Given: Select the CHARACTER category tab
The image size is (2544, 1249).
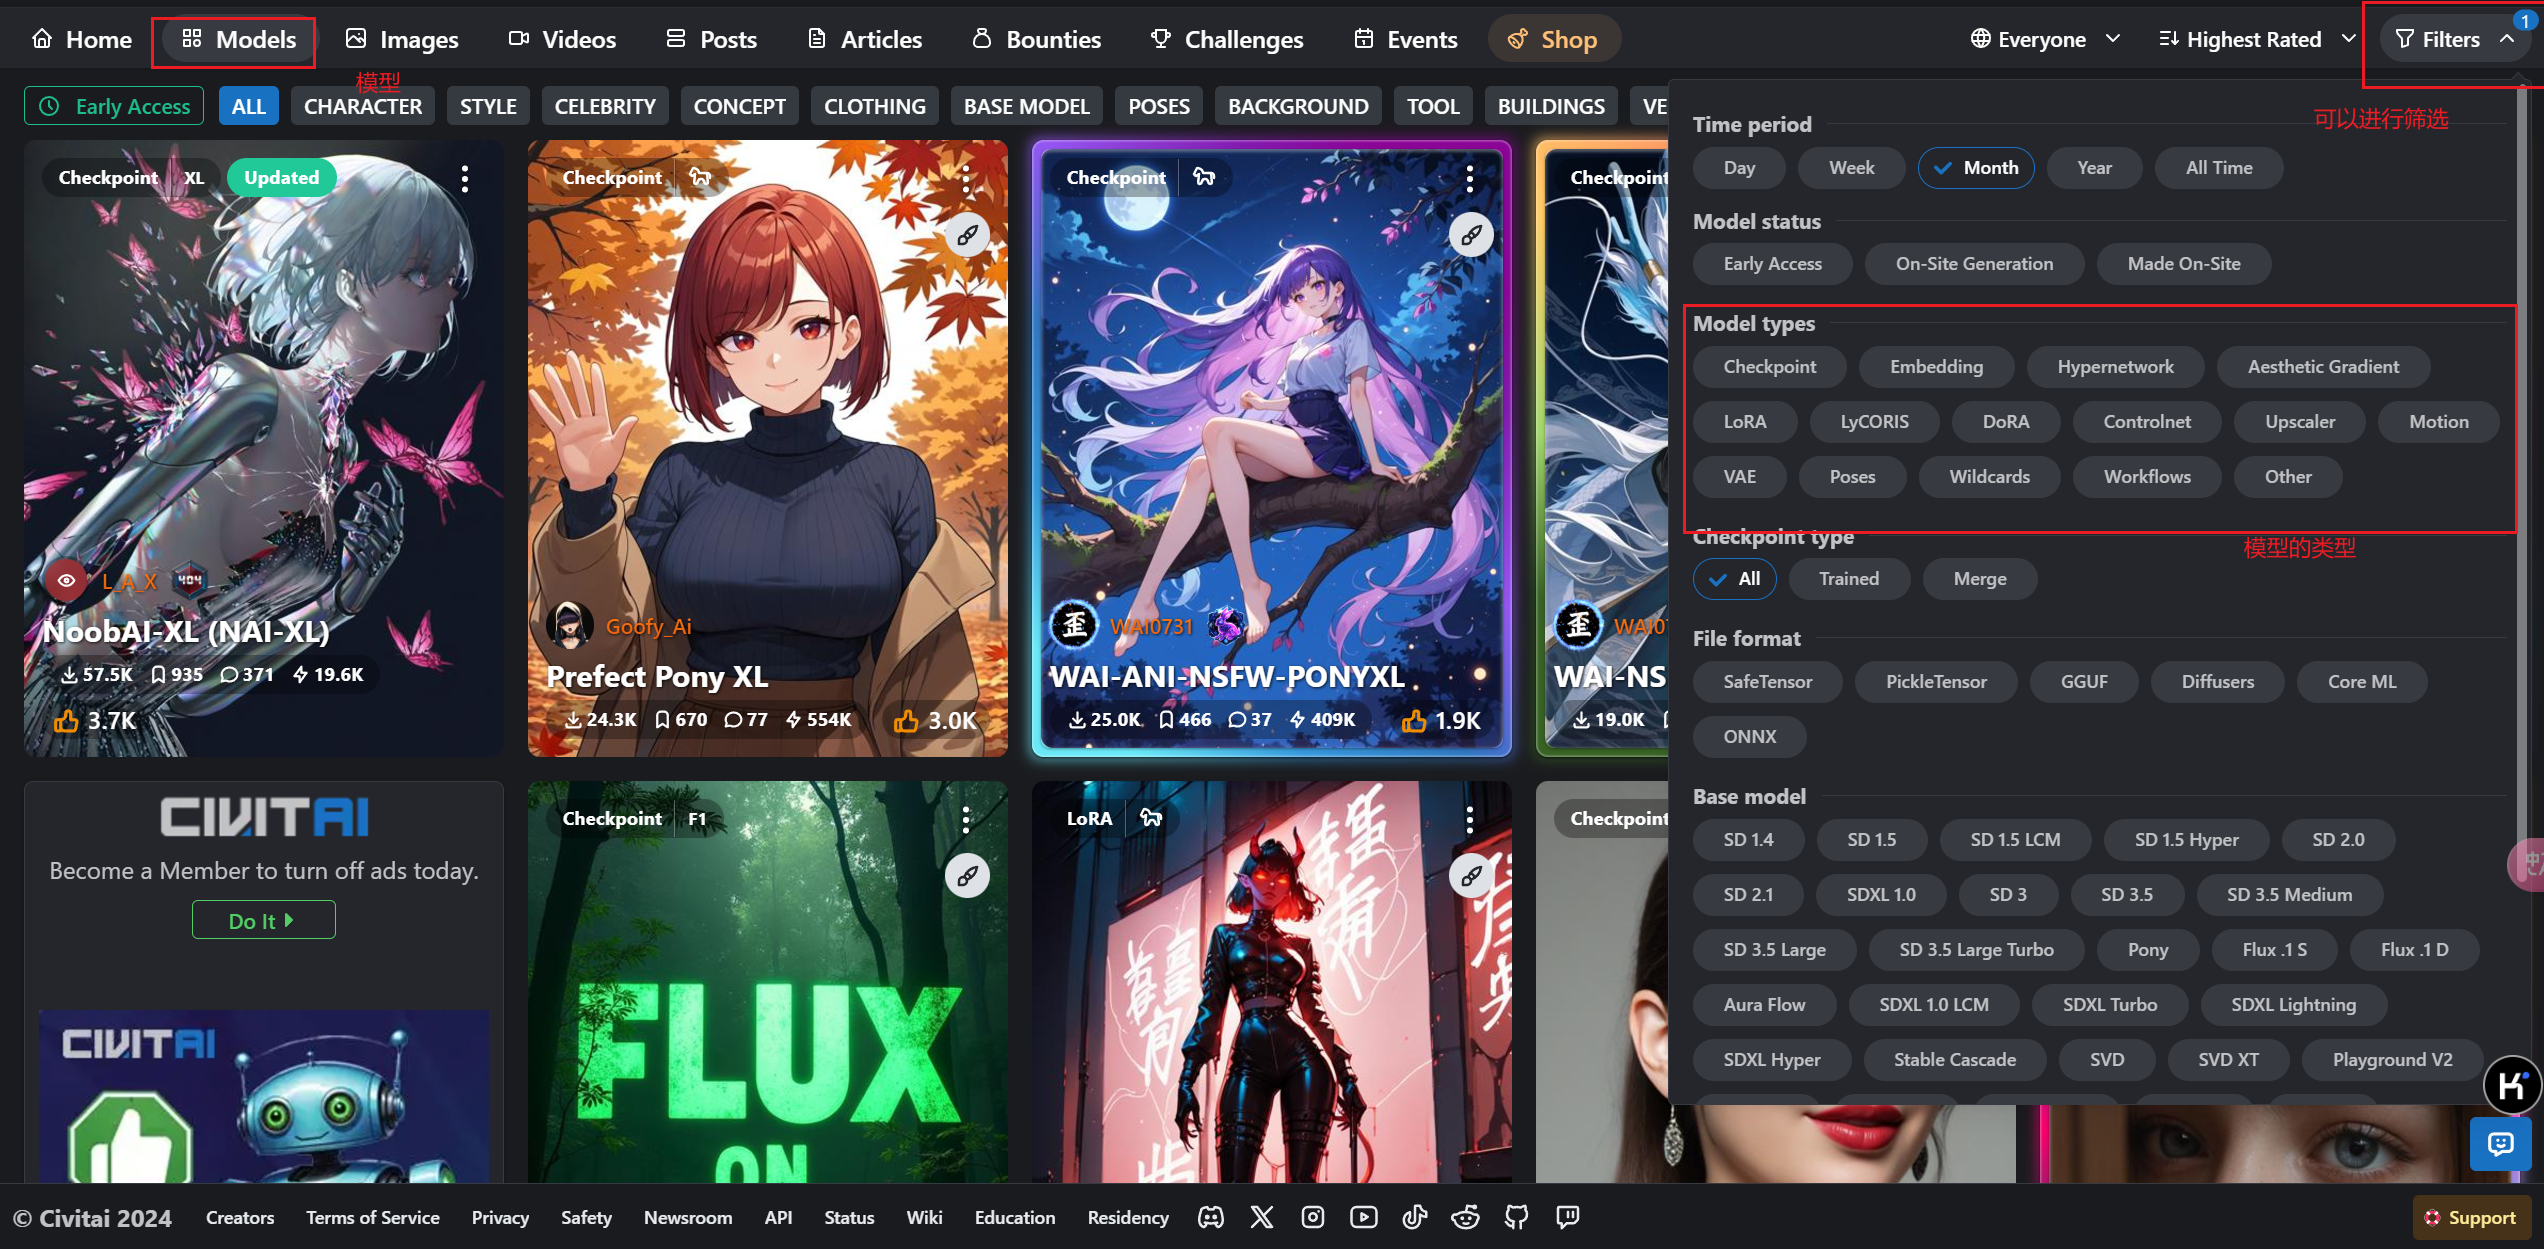Looking at the screenshot, I should pos(362,106).
